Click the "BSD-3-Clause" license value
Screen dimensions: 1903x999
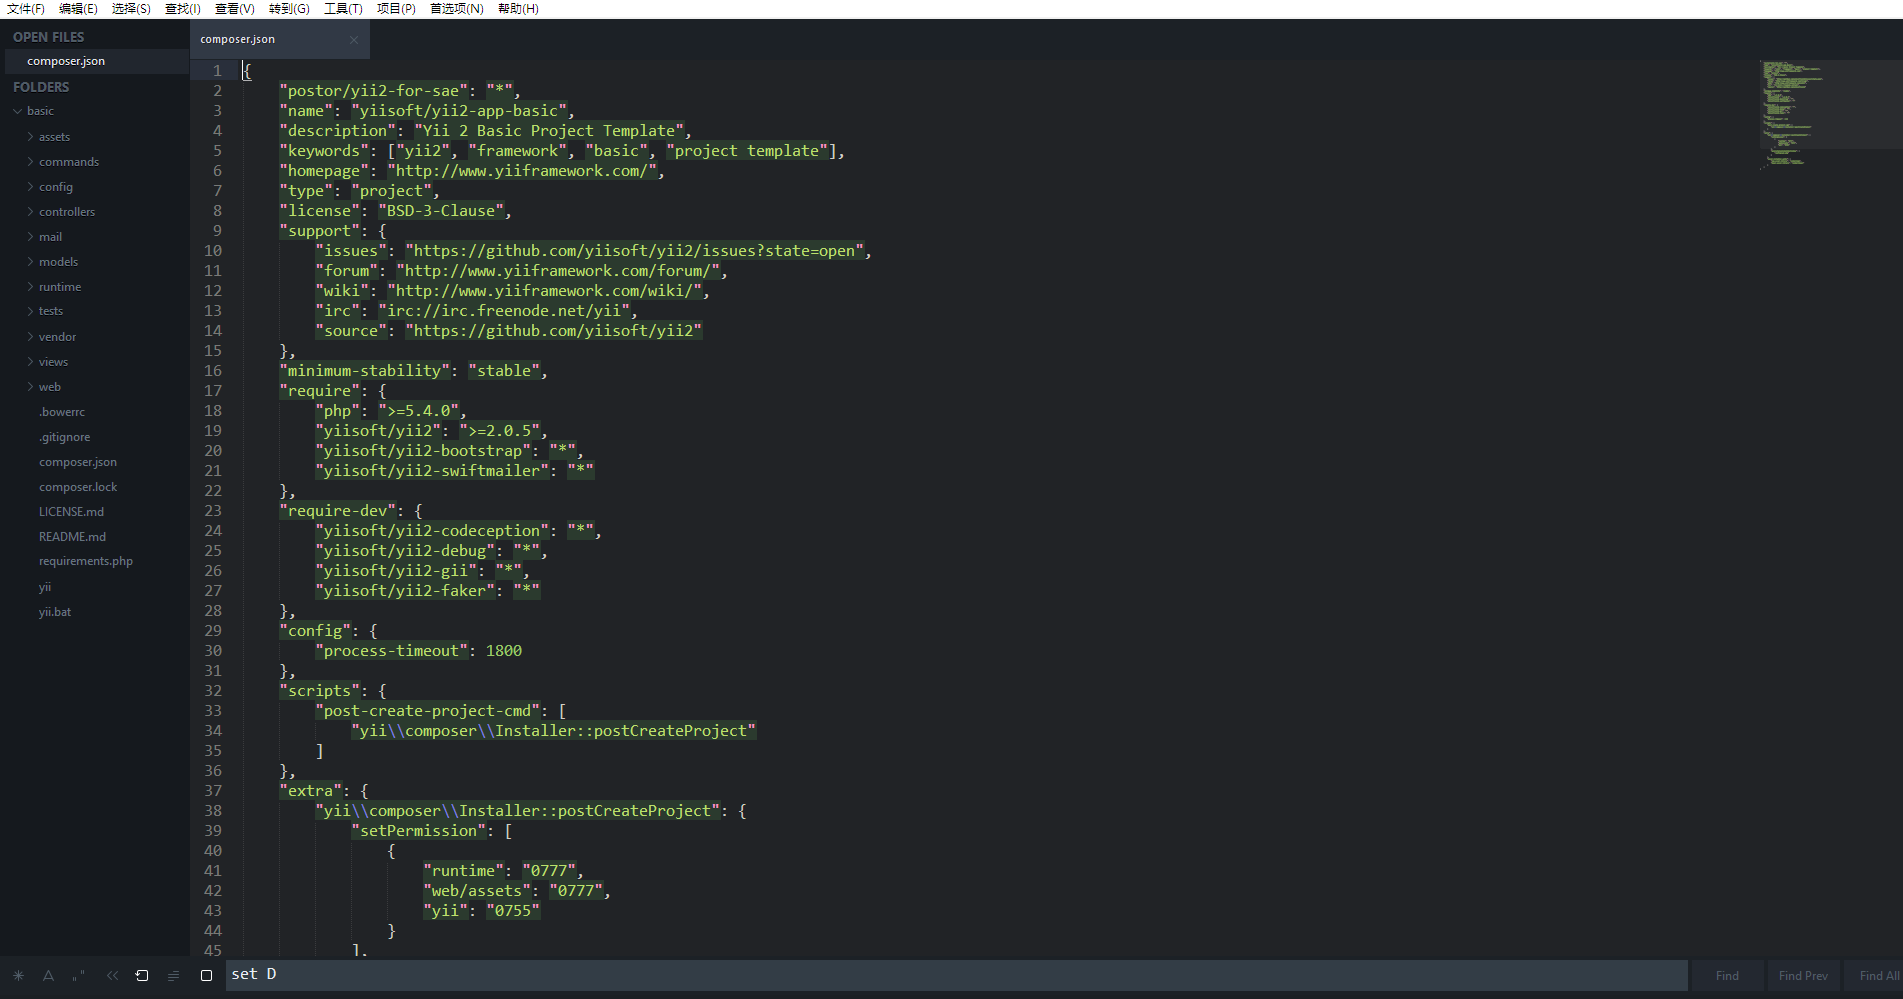[x=441, y=211]
